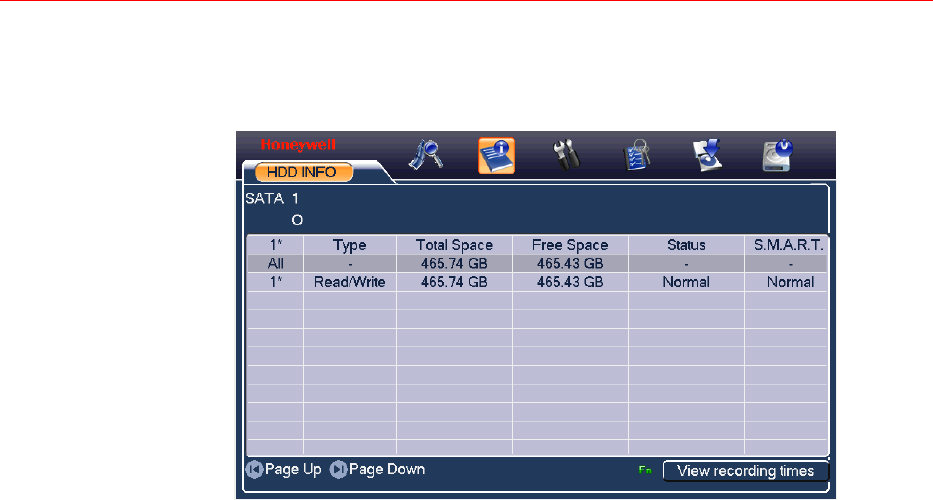Click the Normal value under Status
Screen dimensions: 933x500
pyautogui.click(x=686, y=282)
